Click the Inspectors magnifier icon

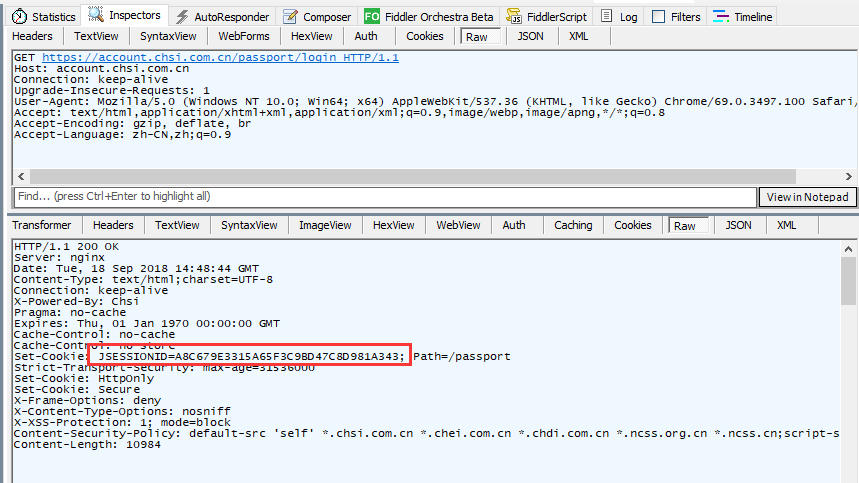(x=96, y=15)
